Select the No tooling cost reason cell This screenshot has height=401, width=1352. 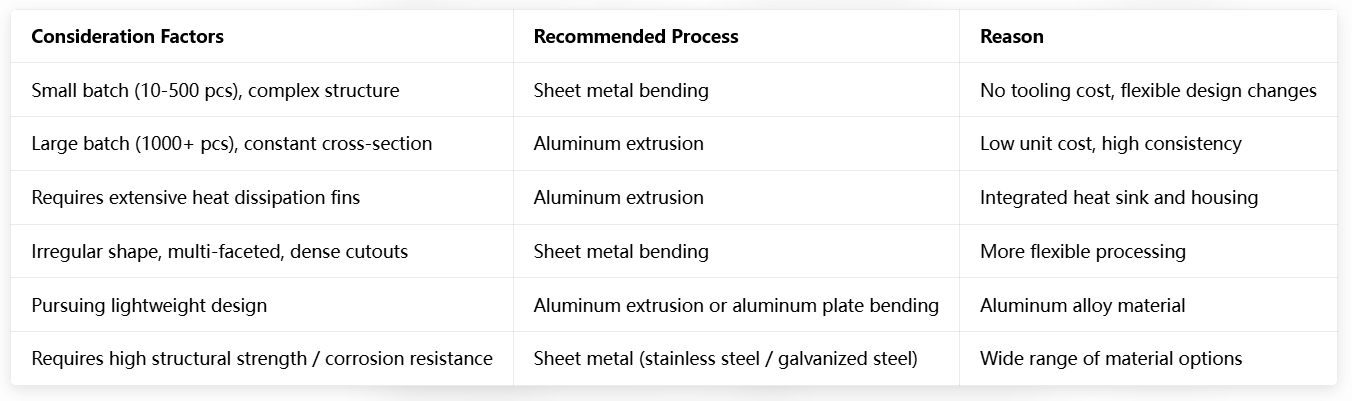point(1148,91)
